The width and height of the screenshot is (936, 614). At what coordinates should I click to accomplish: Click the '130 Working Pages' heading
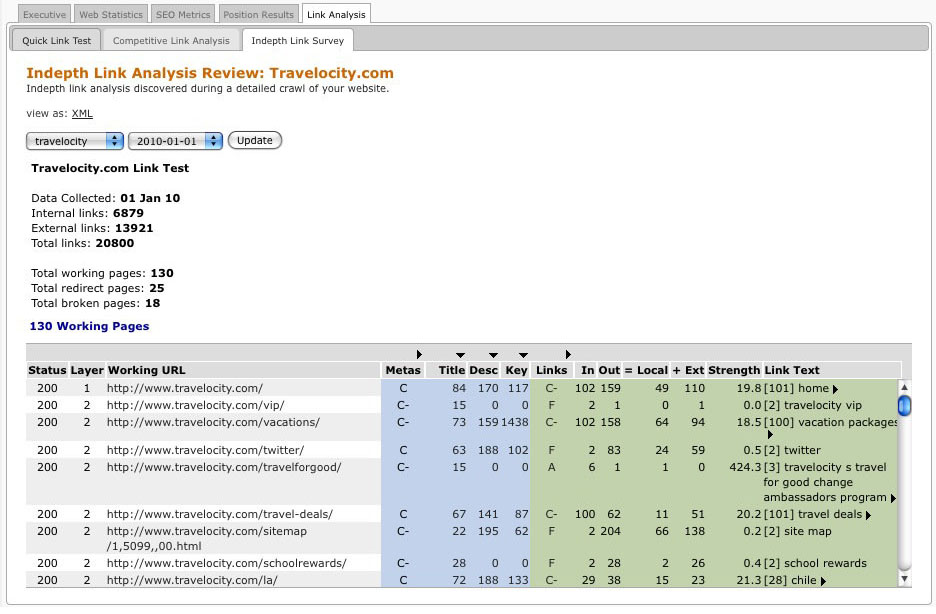click(90, 326)
